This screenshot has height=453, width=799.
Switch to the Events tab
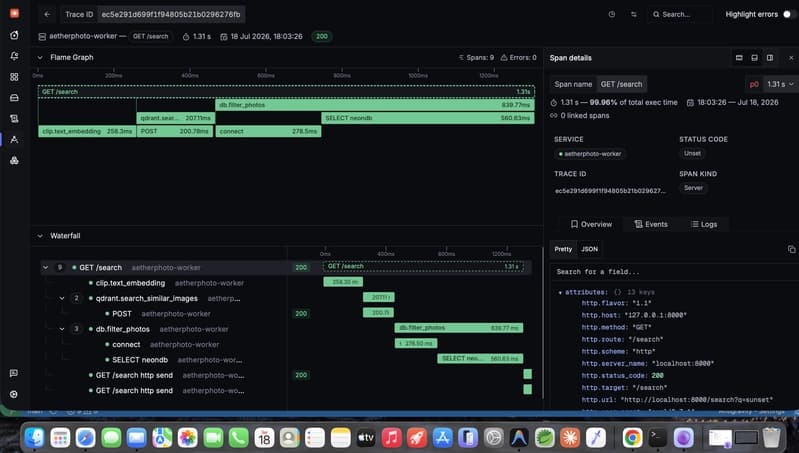(x=651, y=224)
